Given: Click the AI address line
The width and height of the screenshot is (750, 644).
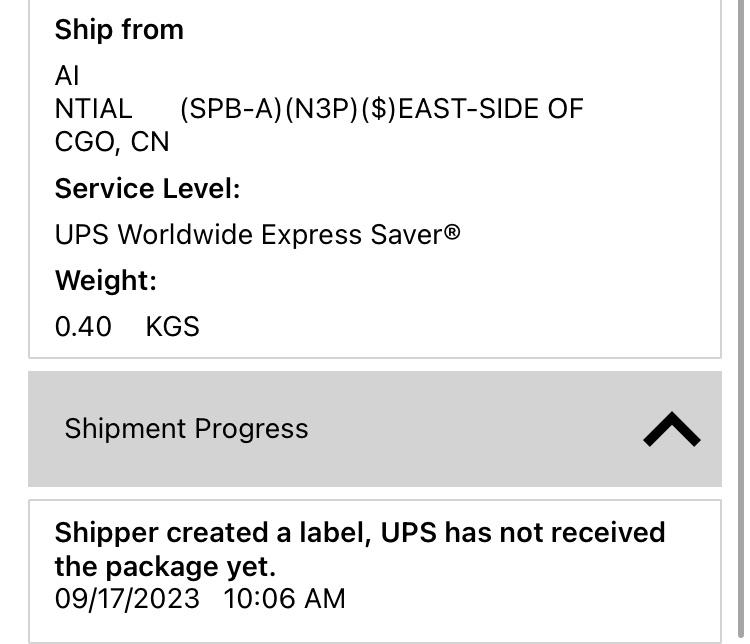Looking at the screenshot, I should 67,76.
